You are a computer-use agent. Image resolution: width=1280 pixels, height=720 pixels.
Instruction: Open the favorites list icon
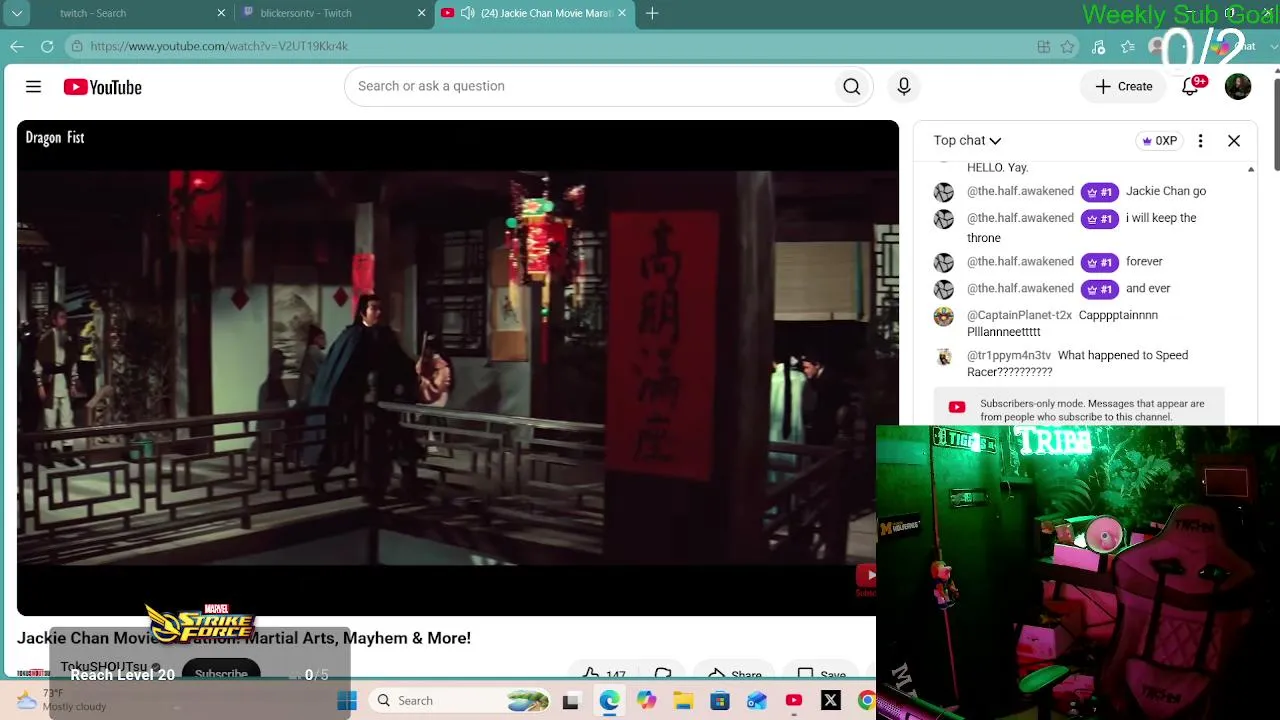(1128, 46)
